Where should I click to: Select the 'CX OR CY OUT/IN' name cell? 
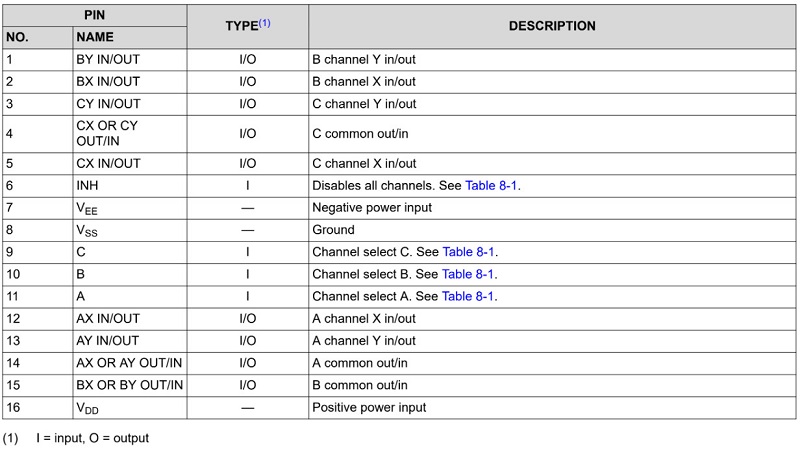click(x=130, y=134)
